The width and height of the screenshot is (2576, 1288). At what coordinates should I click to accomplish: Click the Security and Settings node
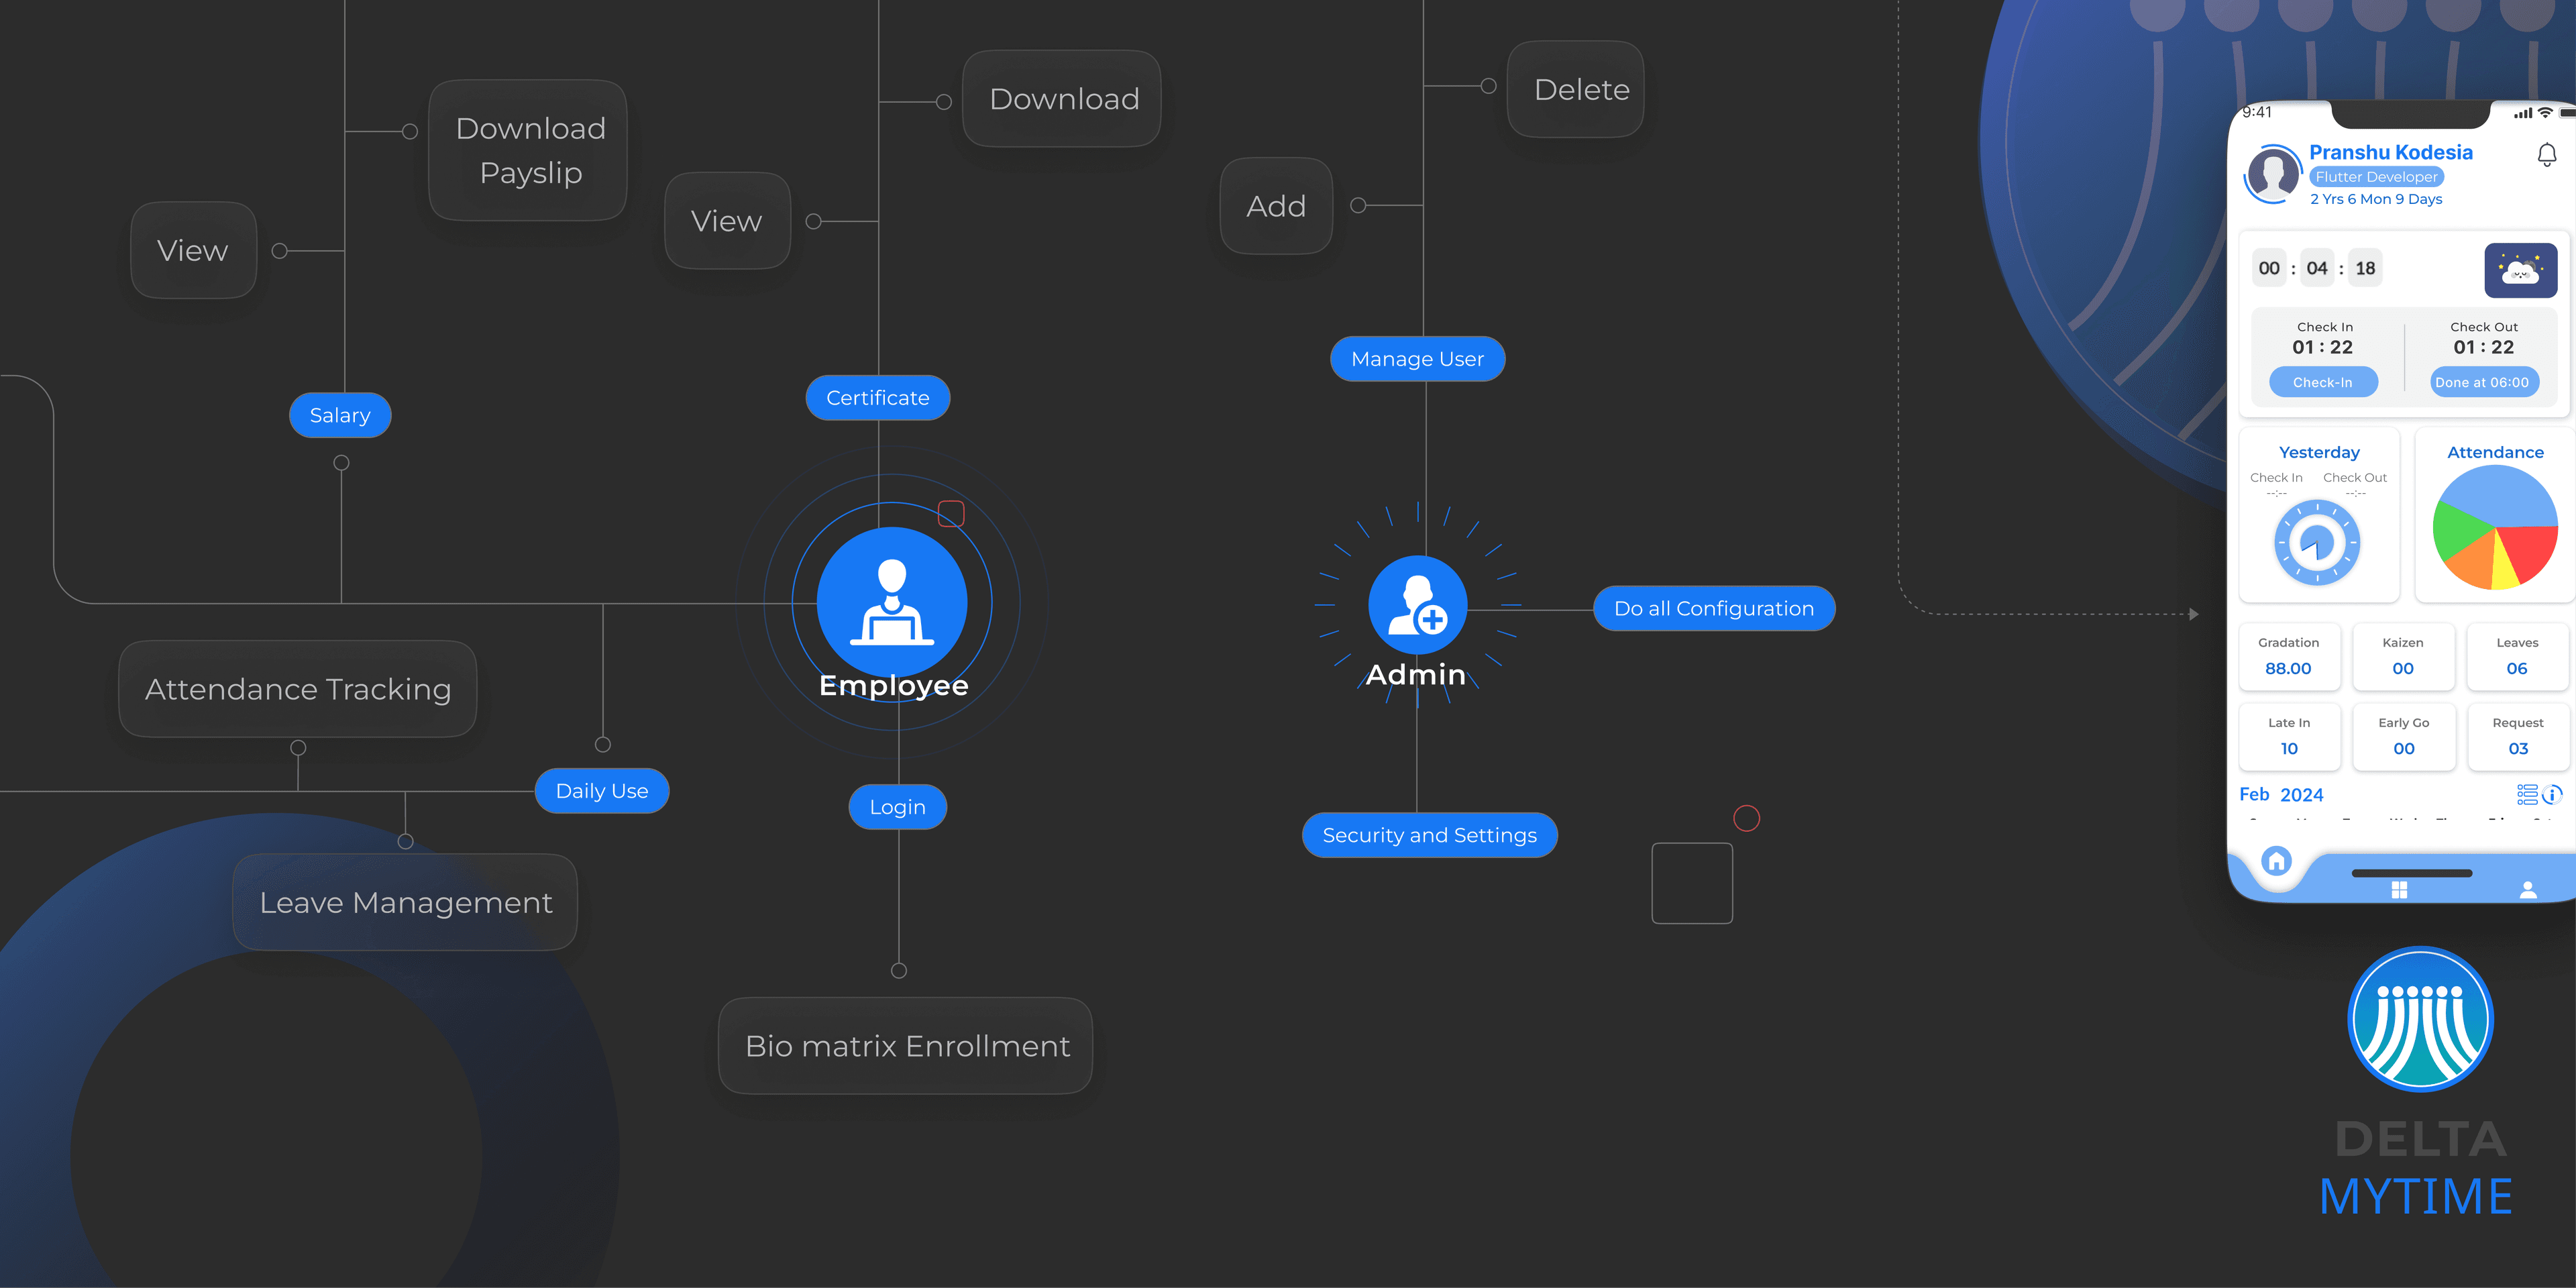(x=1429, y=834)
